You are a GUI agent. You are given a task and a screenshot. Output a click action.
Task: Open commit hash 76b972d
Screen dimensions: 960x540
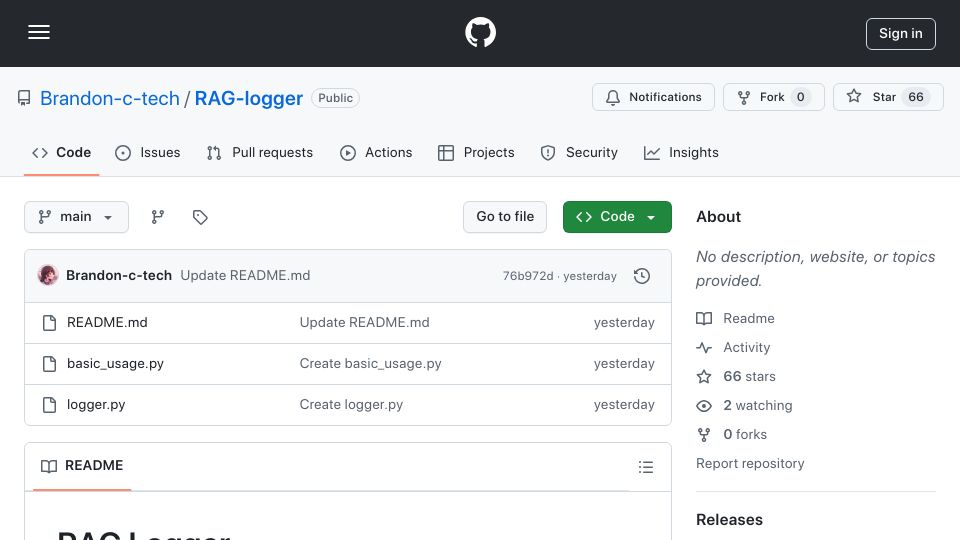[528, 276]
